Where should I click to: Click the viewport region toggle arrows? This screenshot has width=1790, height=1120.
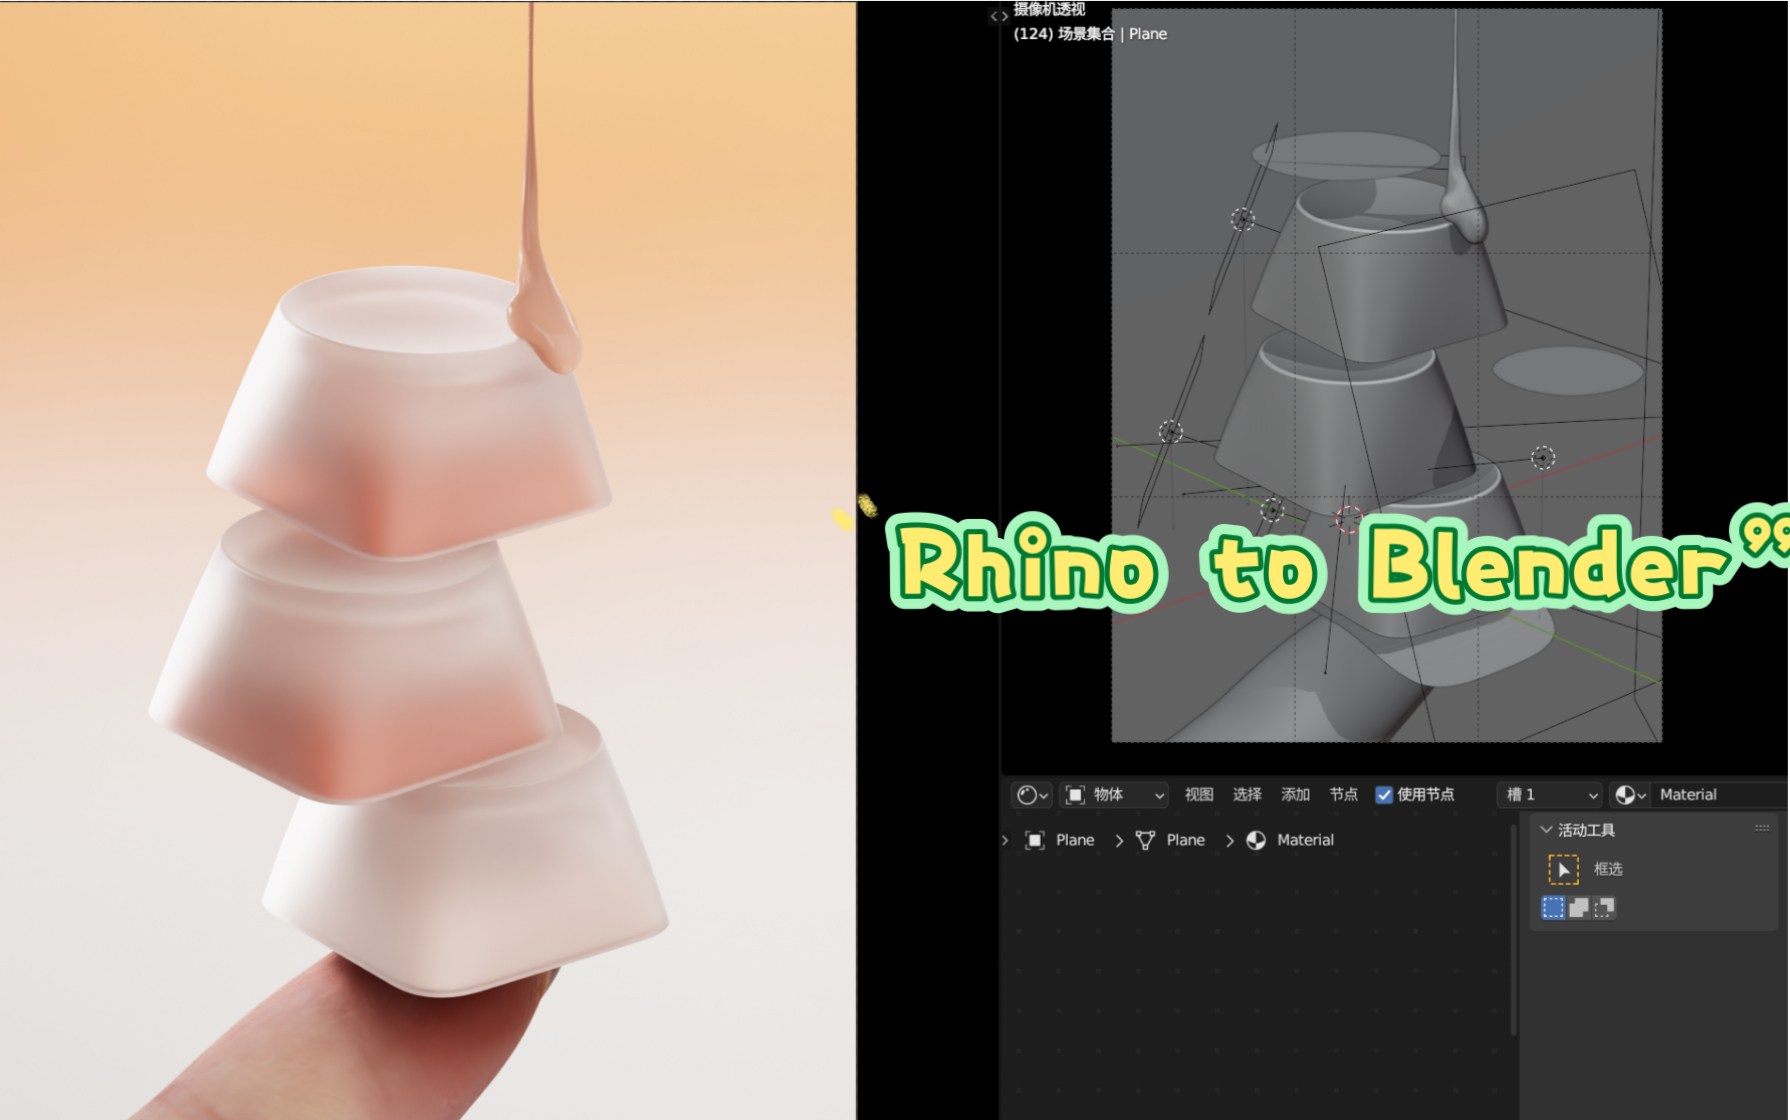(x=998, y=16)
